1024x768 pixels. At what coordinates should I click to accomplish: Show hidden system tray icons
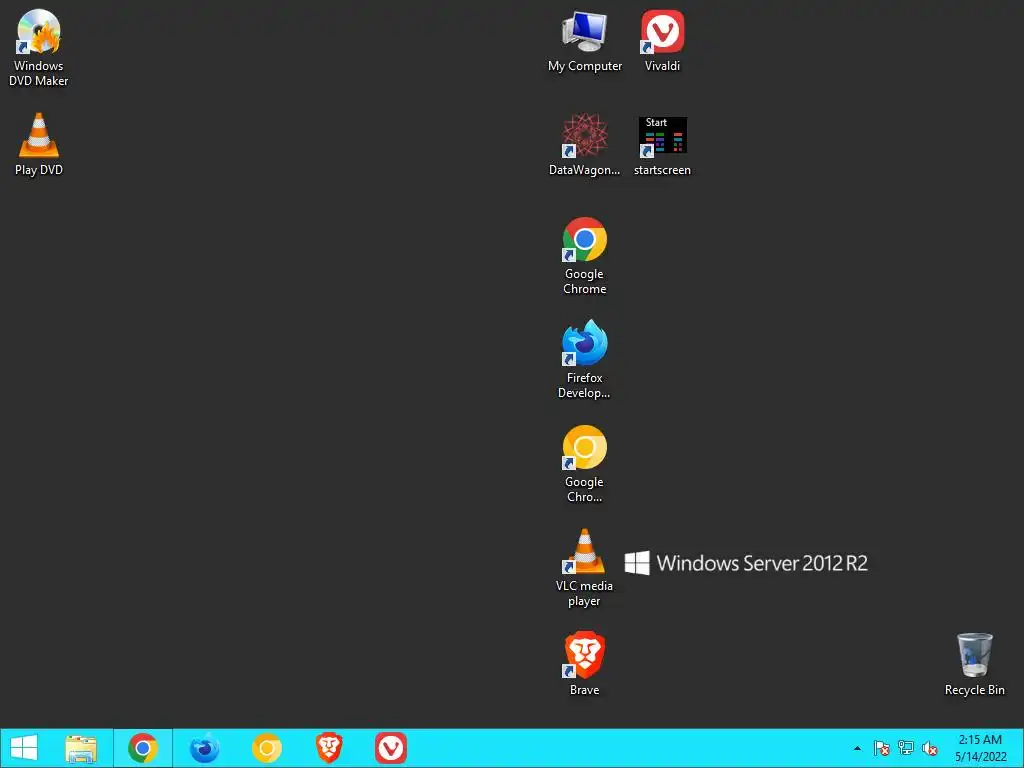[x=857, y=748]
